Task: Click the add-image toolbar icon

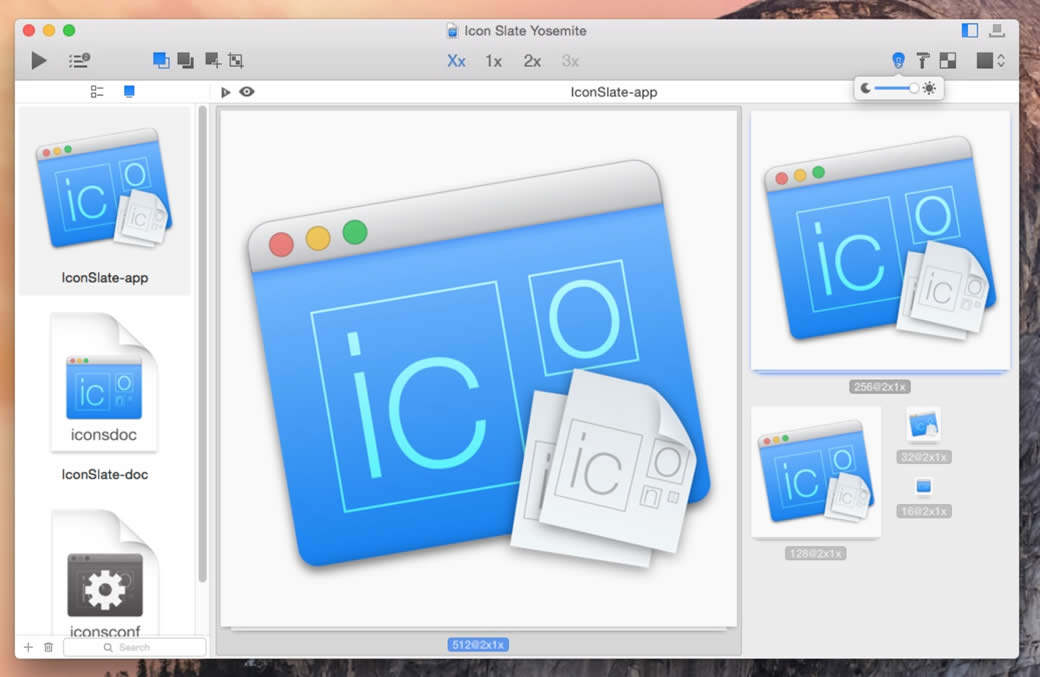Action: tap(211, 60)
